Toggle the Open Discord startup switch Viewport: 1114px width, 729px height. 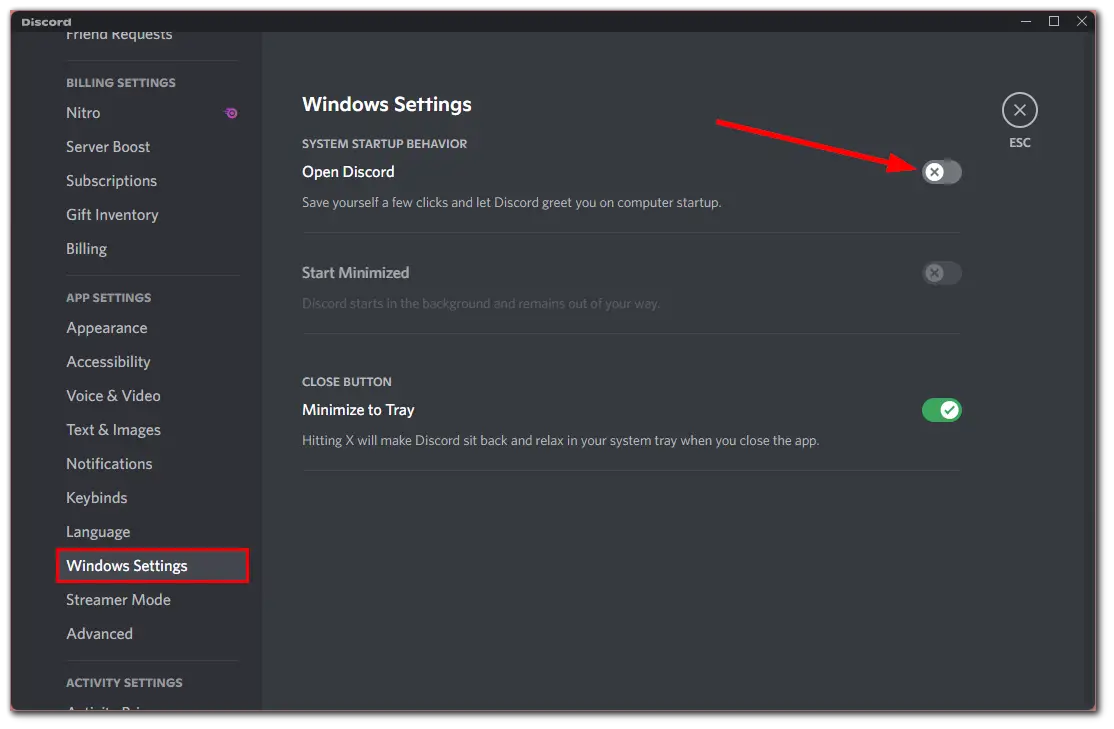coord(941,172)
